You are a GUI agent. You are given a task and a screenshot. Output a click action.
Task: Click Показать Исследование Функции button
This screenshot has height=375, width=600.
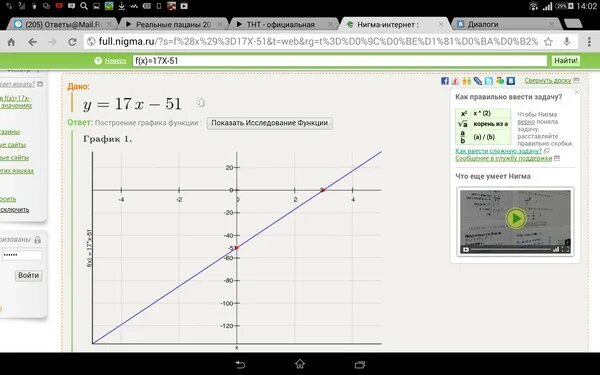pyautogui.click(x=269, y=123)
